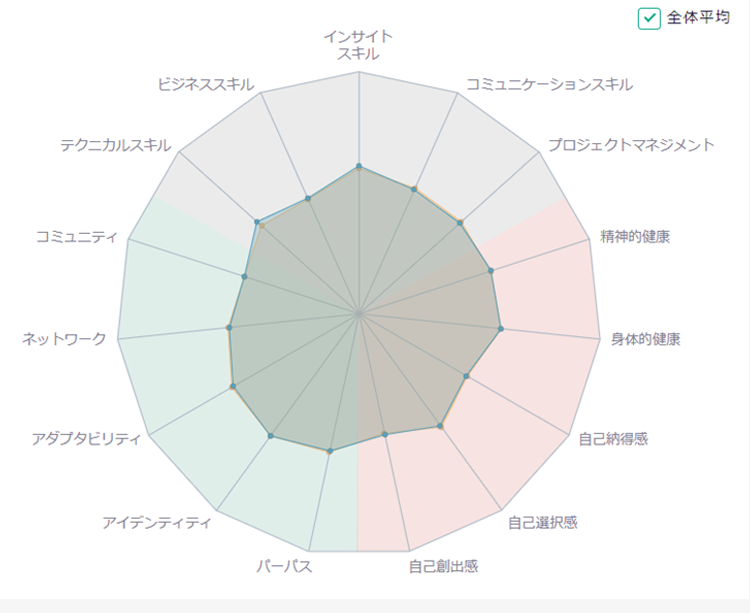Viewport: 750px width, 613px height.
Task: Uncheck the 全体平均 checkbox
Action: coord(649,19)
